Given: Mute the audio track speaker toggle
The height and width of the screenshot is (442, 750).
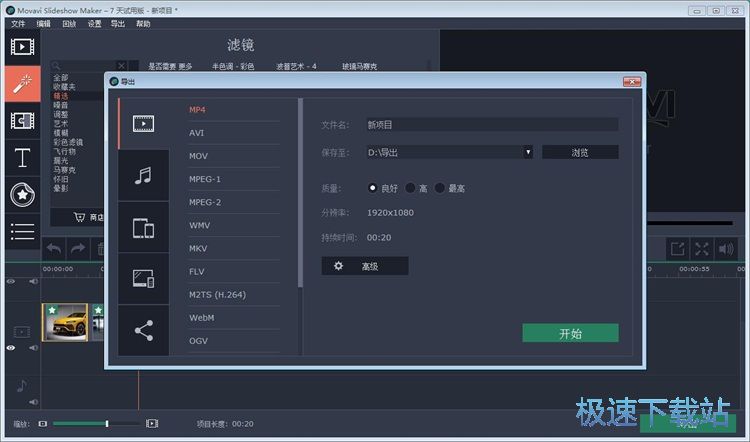Looking at the screenshot, I should (33, 402).
